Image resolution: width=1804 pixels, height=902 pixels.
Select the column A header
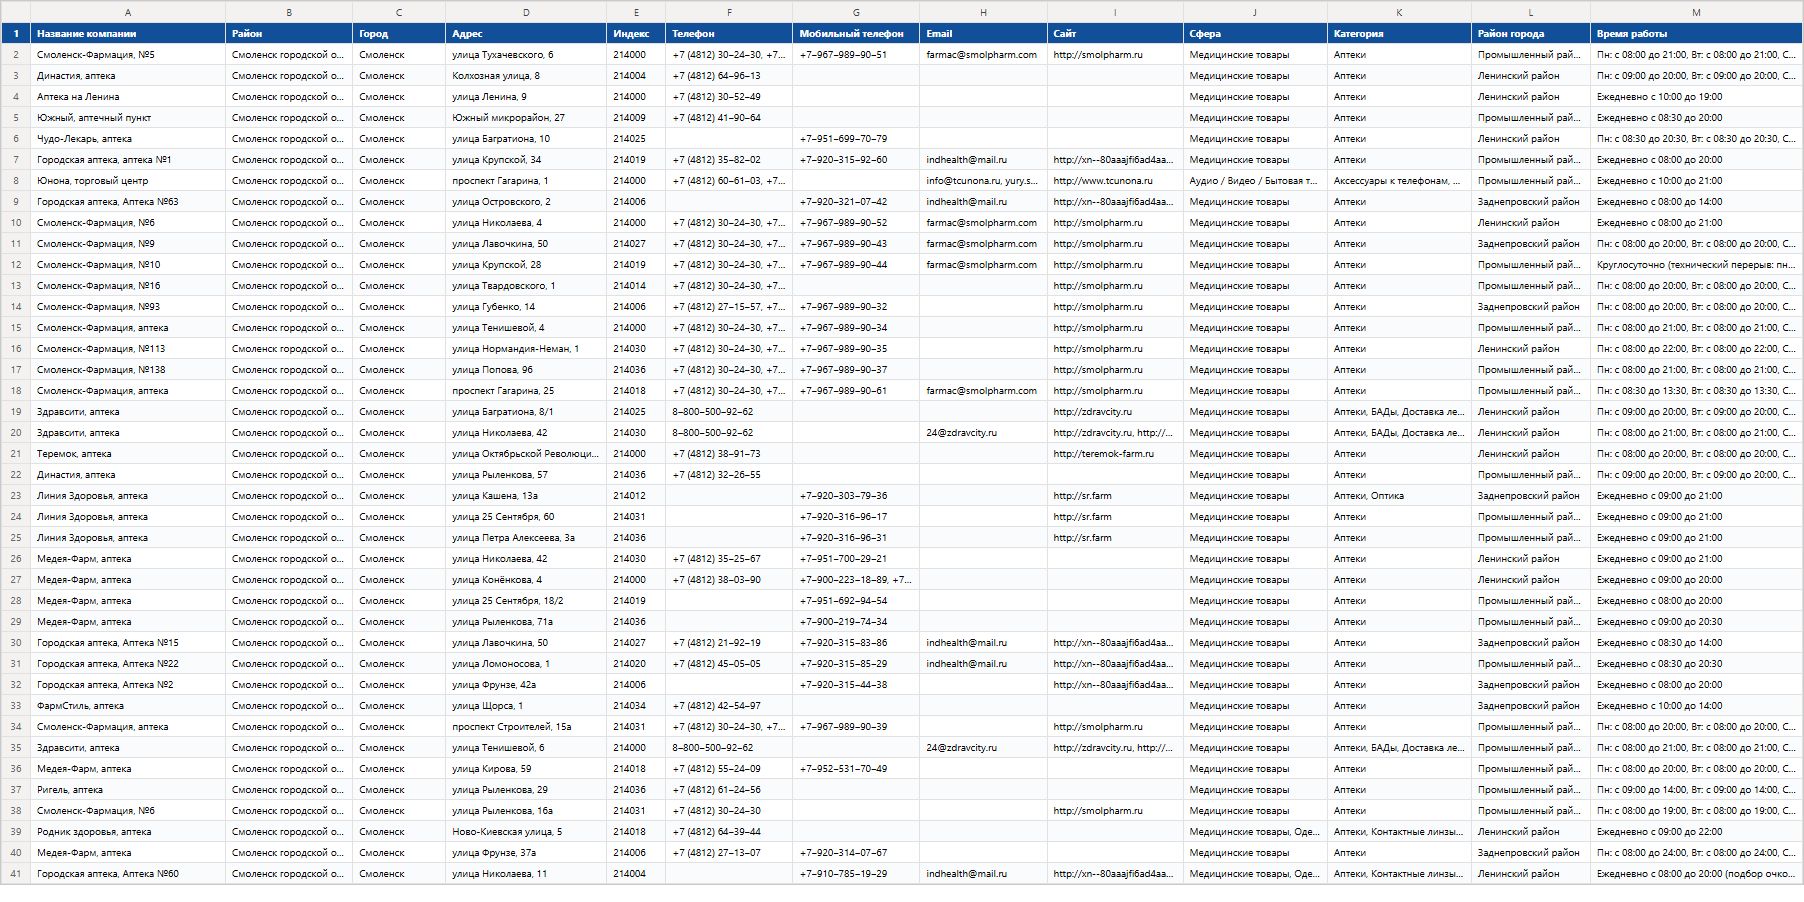point(128,12)
